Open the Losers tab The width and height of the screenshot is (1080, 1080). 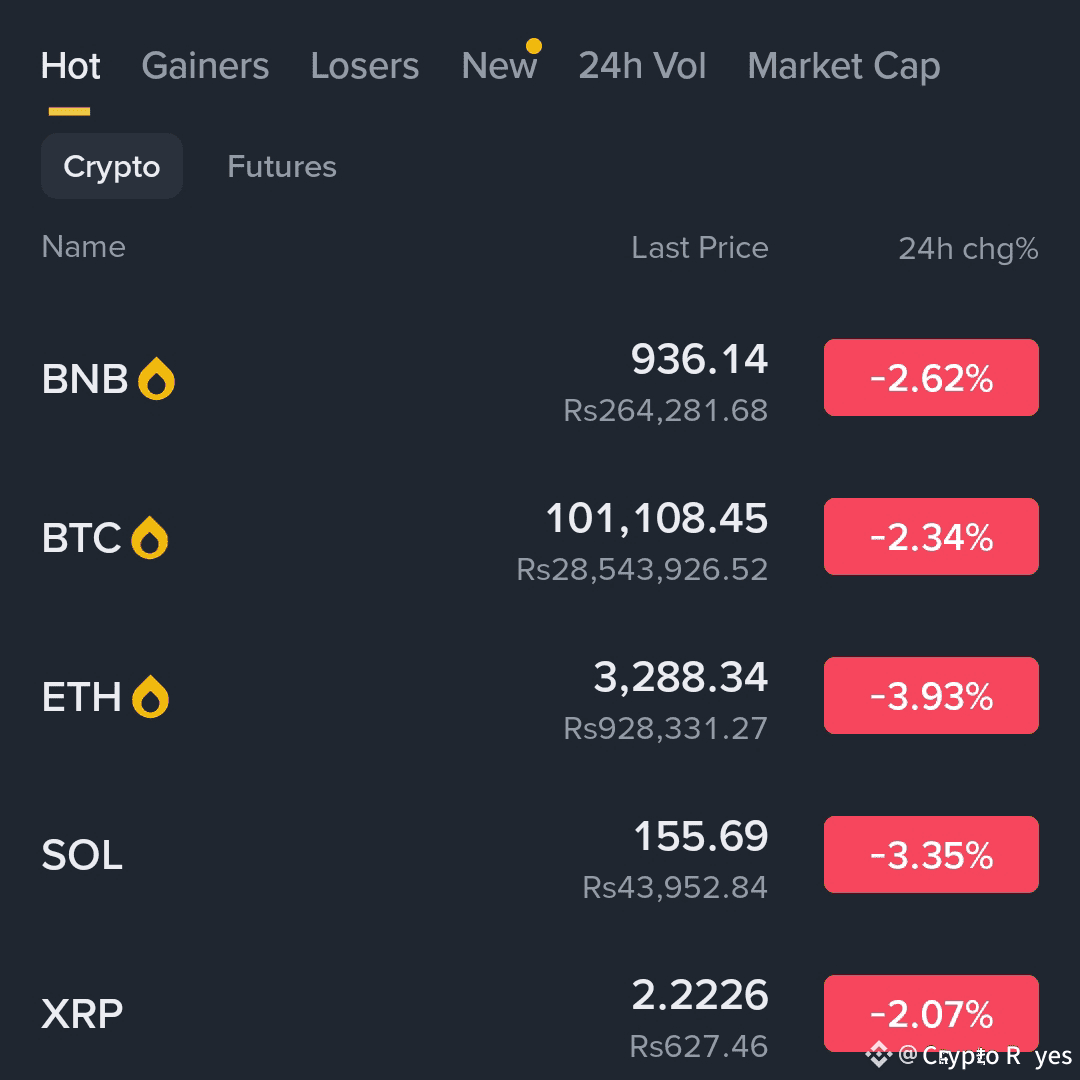[364, 66]
